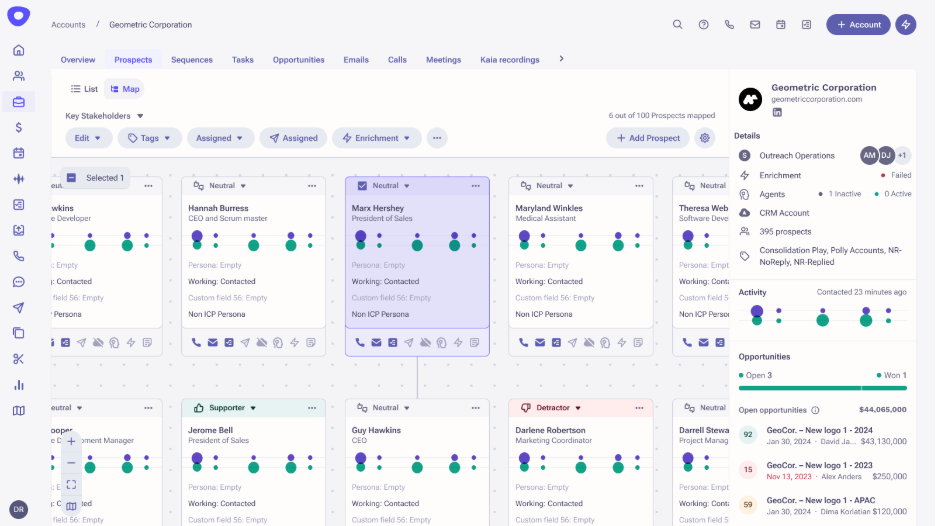Open info icon next to Open opportunities
936x526 pixels.
[x=815, y=410]
